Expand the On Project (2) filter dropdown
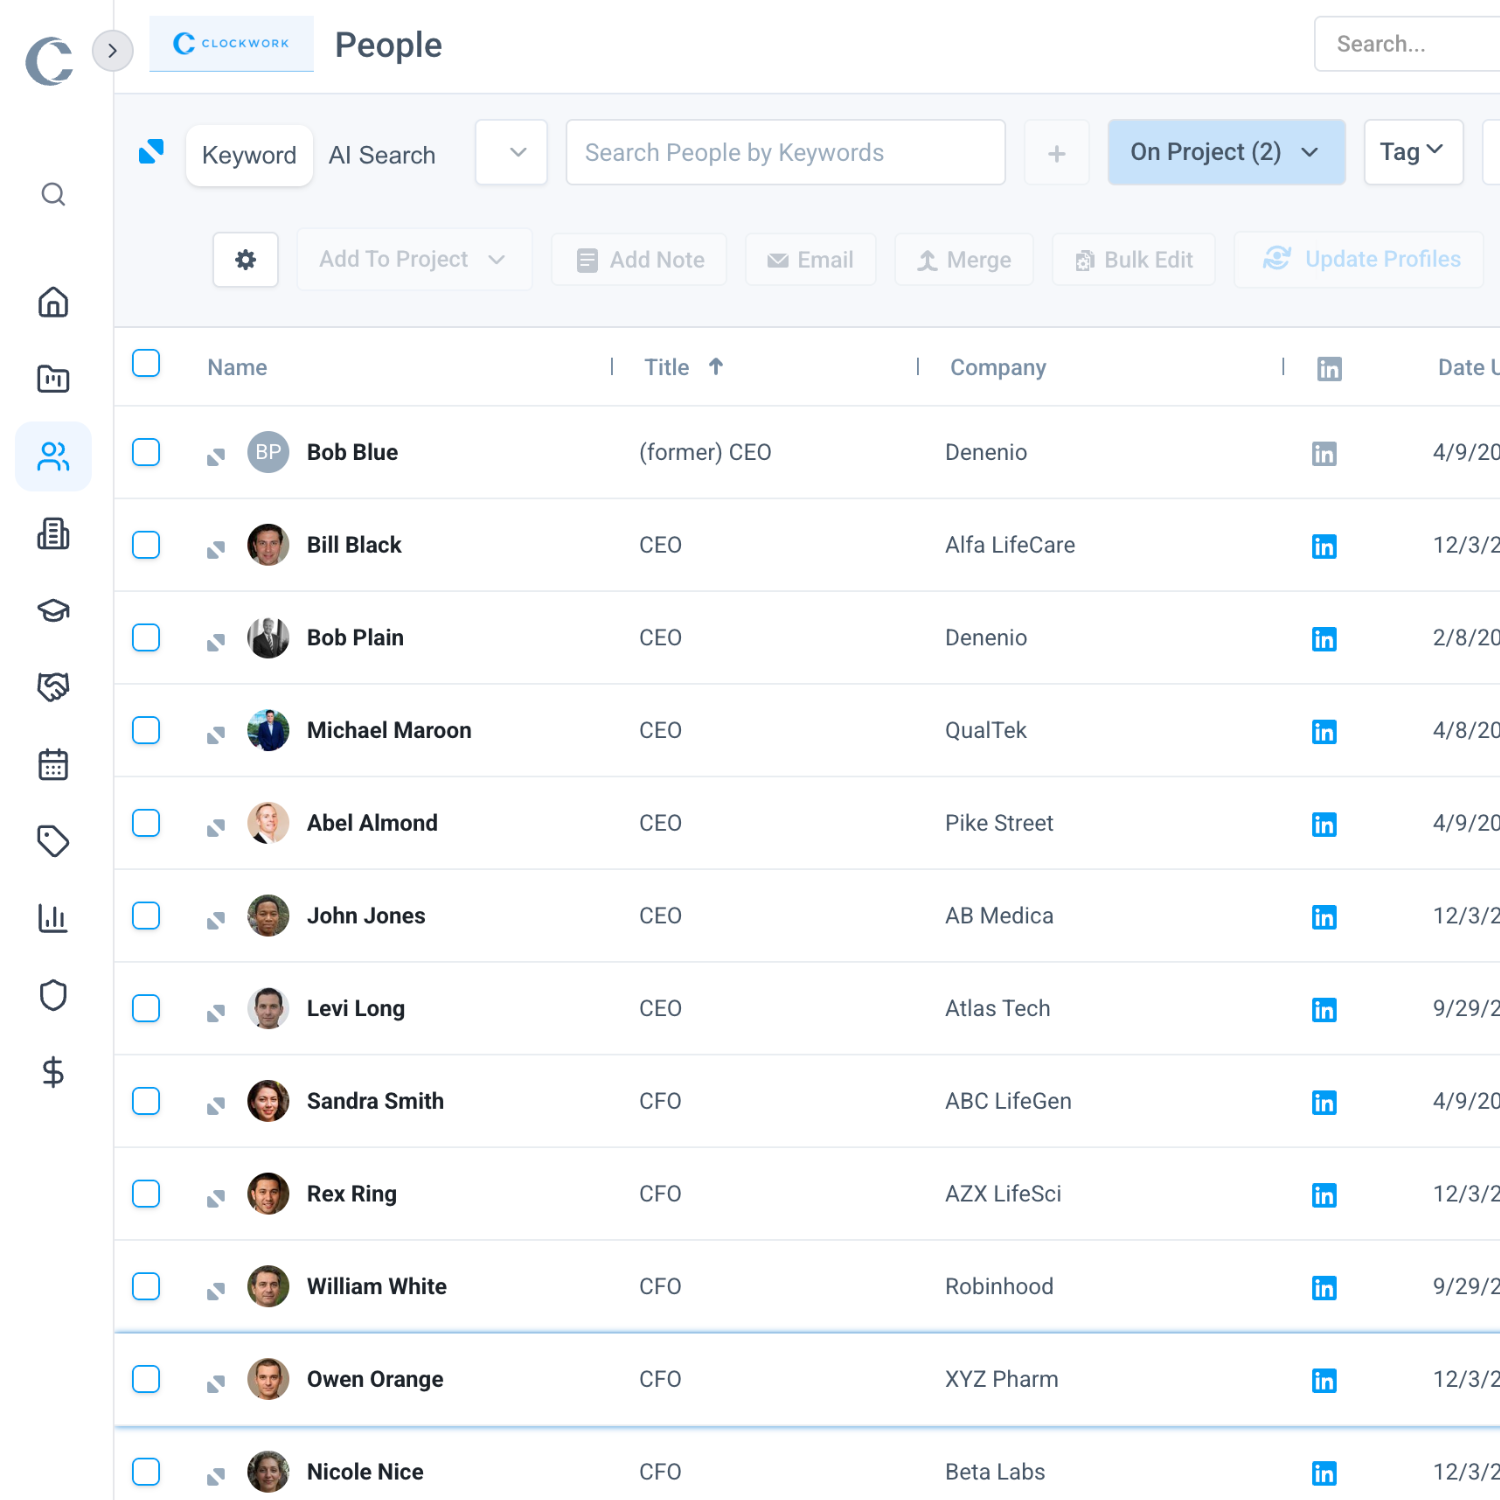Image resolution: width=1500 pixels, height=1500 pixels. click(1226, 152)
